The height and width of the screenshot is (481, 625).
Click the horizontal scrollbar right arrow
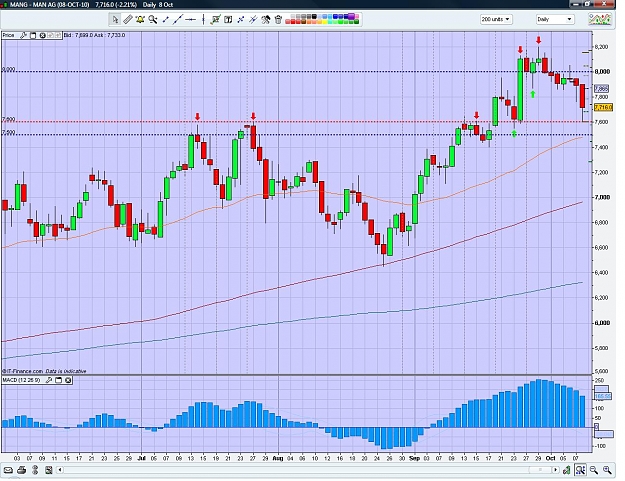[x=555, y=470]
